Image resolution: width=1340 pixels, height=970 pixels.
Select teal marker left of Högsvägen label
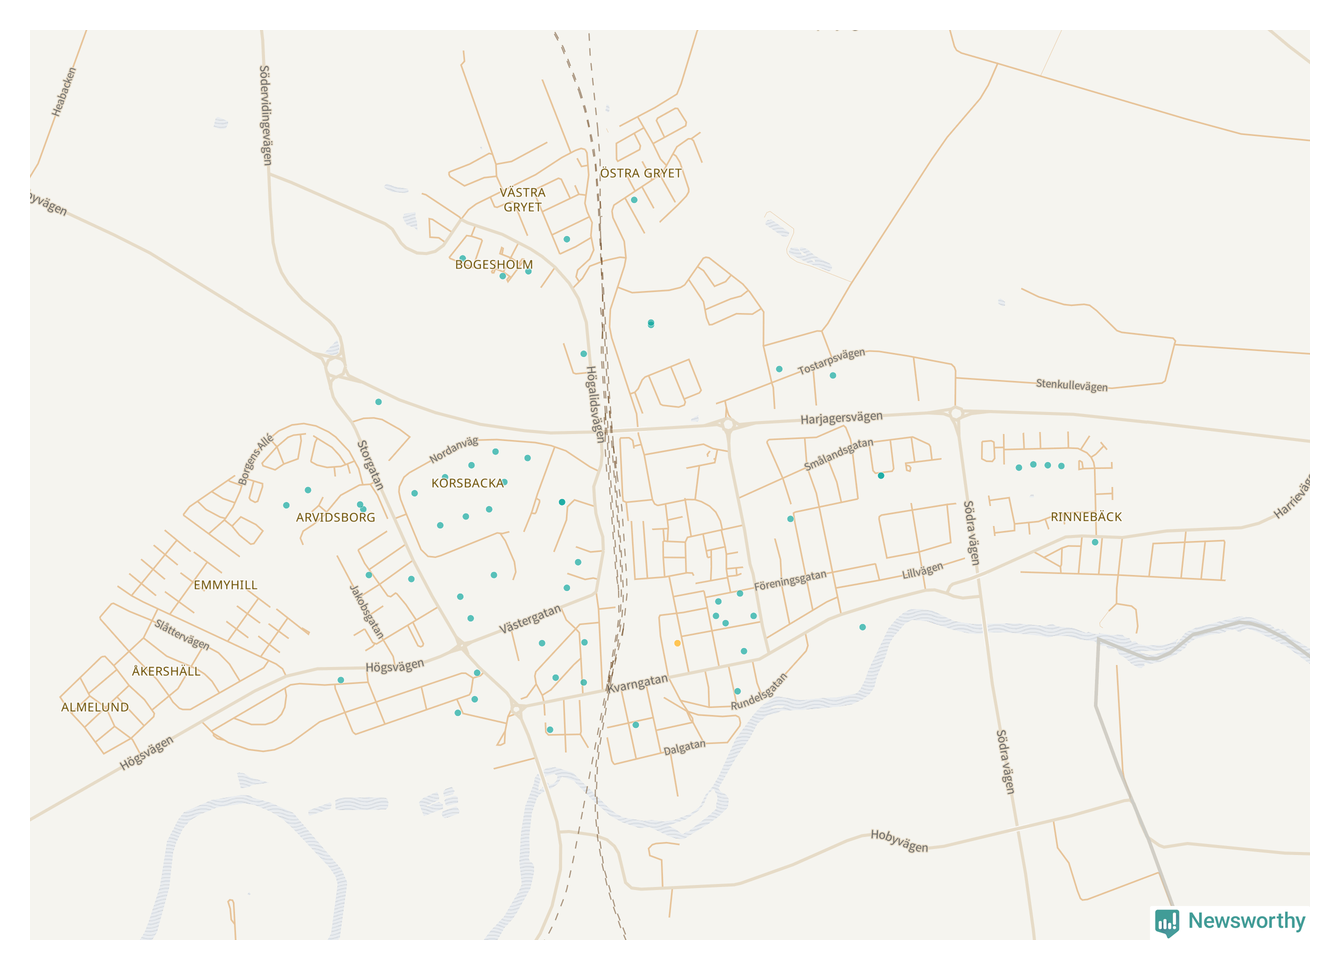[341, 680]
